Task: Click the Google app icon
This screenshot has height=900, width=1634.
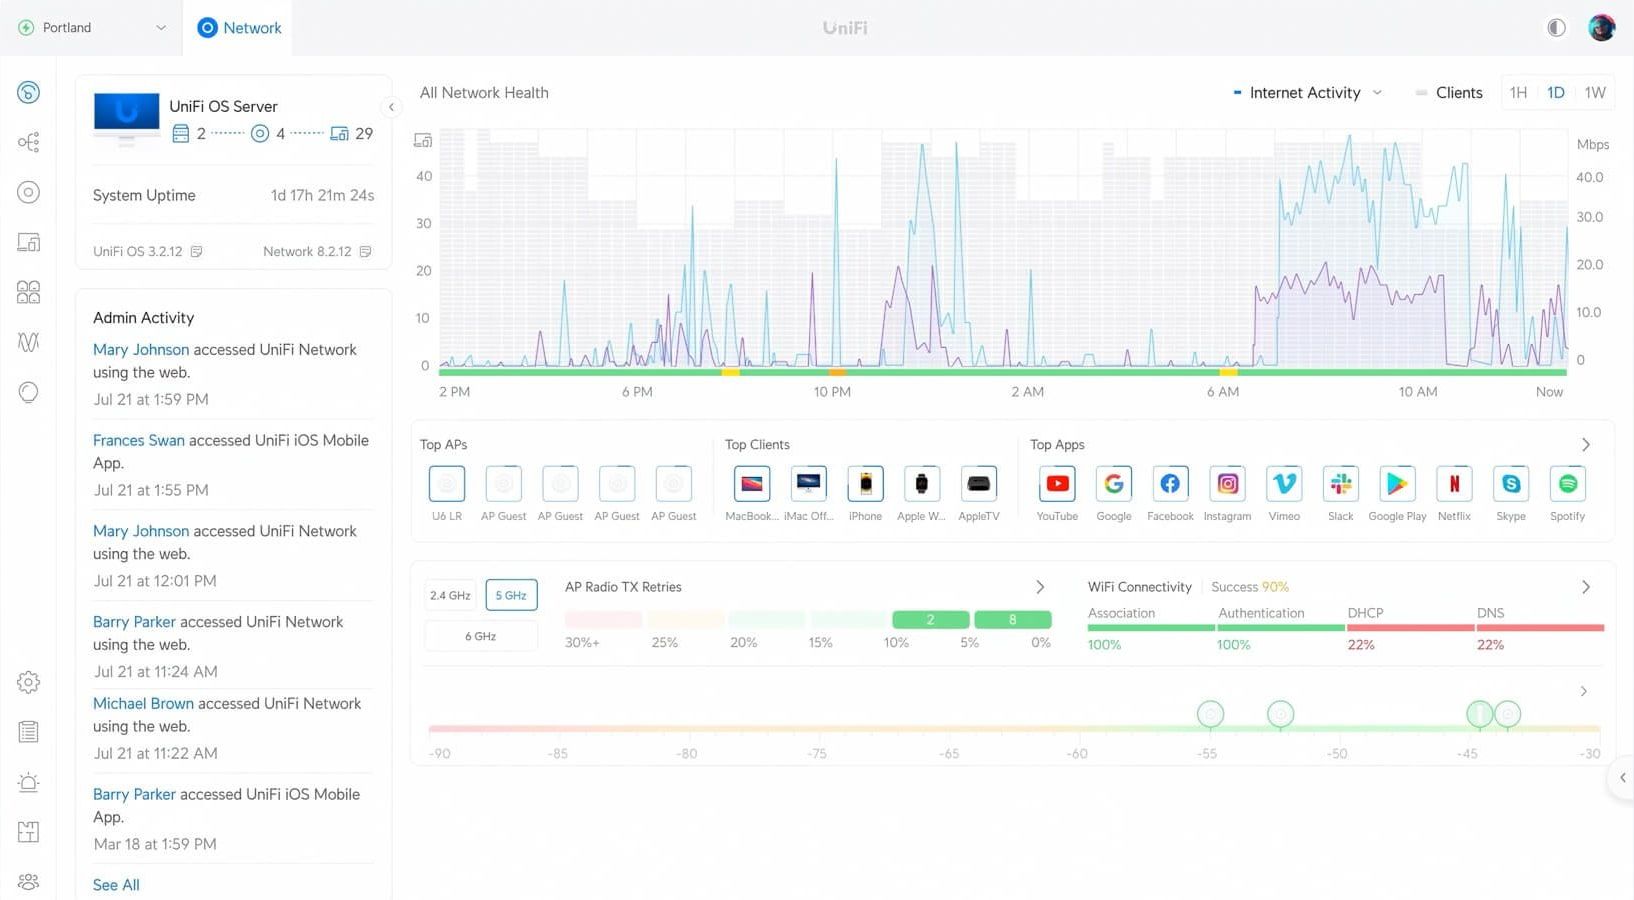Action: [x=1114, y=484]
